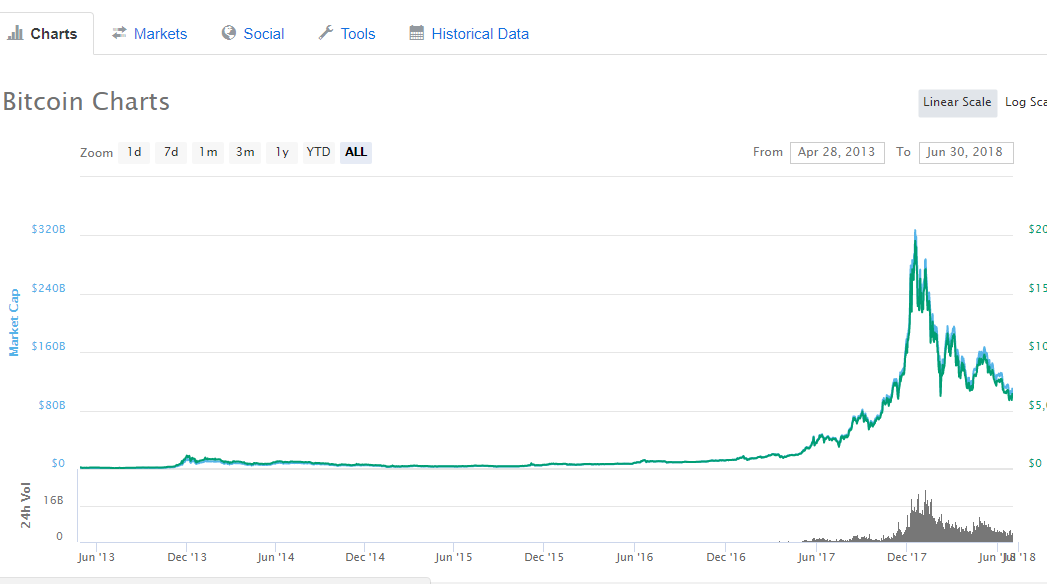This screenshot has width=1047, height=584.
Task: Click the Market Cap axis label
Action: click(14, 323)
